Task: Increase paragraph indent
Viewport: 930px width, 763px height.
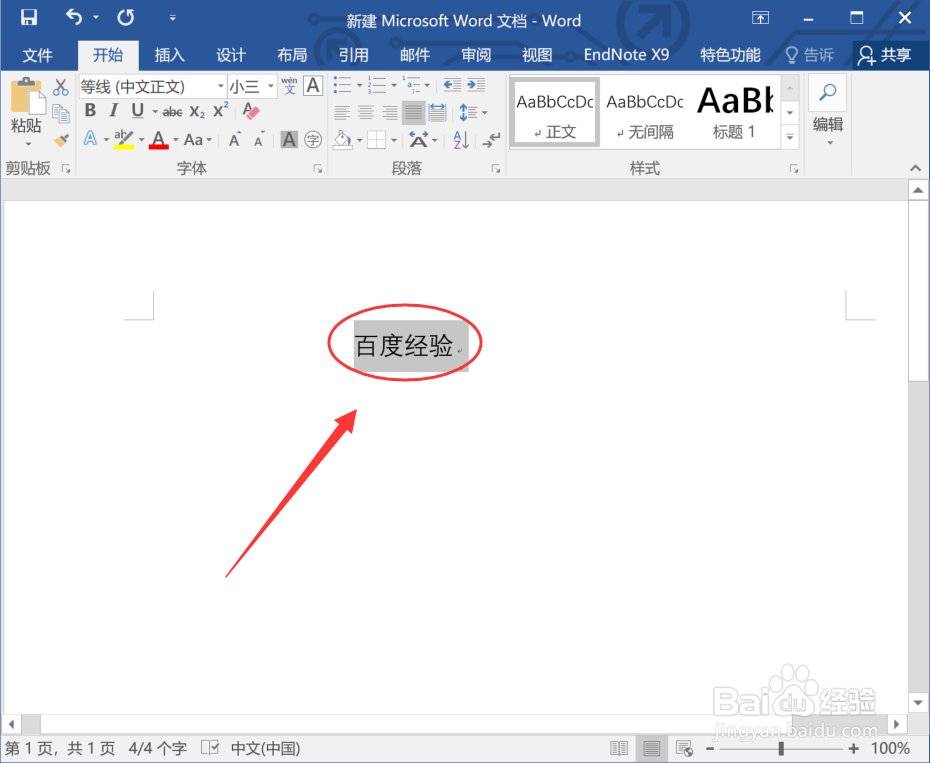Action: (x=476, y=85)
